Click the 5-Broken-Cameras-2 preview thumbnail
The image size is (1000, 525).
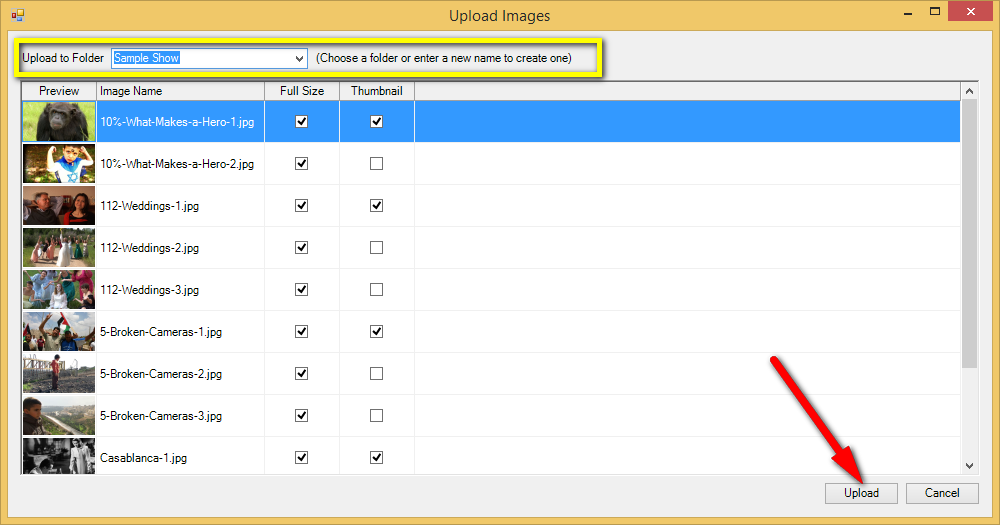point(59,374)
